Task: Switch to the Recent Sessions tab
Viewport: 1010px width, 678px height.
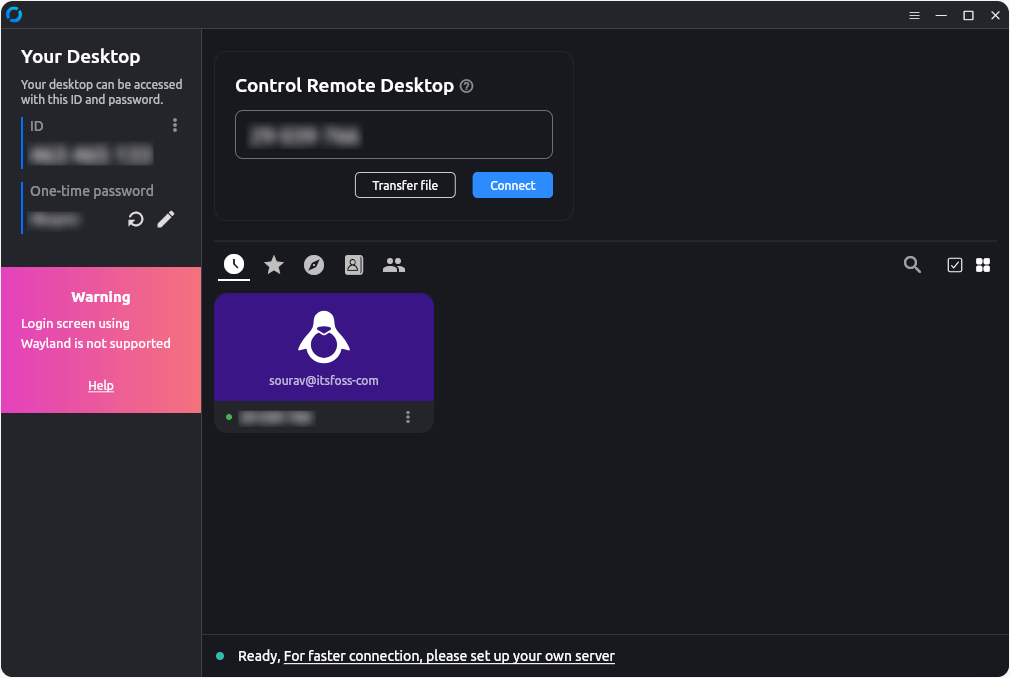Action: point(233,264)
